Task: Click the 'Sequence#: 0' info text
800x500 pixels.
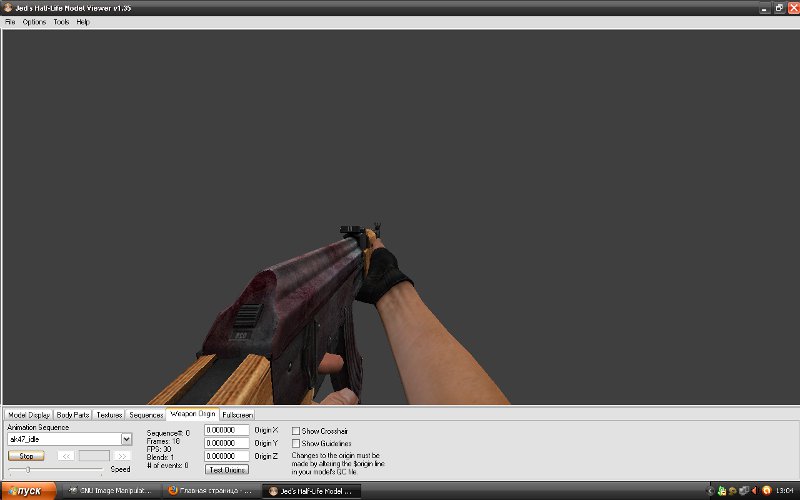Action: (x=168, y=433)
